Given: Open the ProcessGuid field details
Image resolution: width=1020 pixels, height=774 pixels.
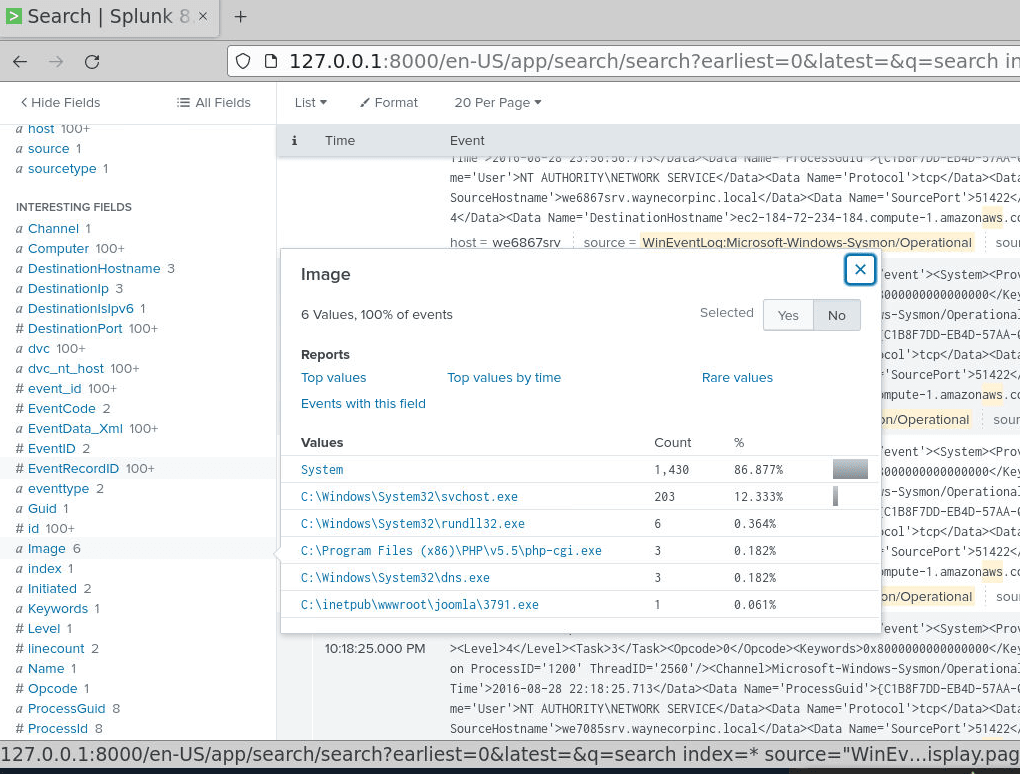Looking at the screenshot, I should (x=66, y=710).
